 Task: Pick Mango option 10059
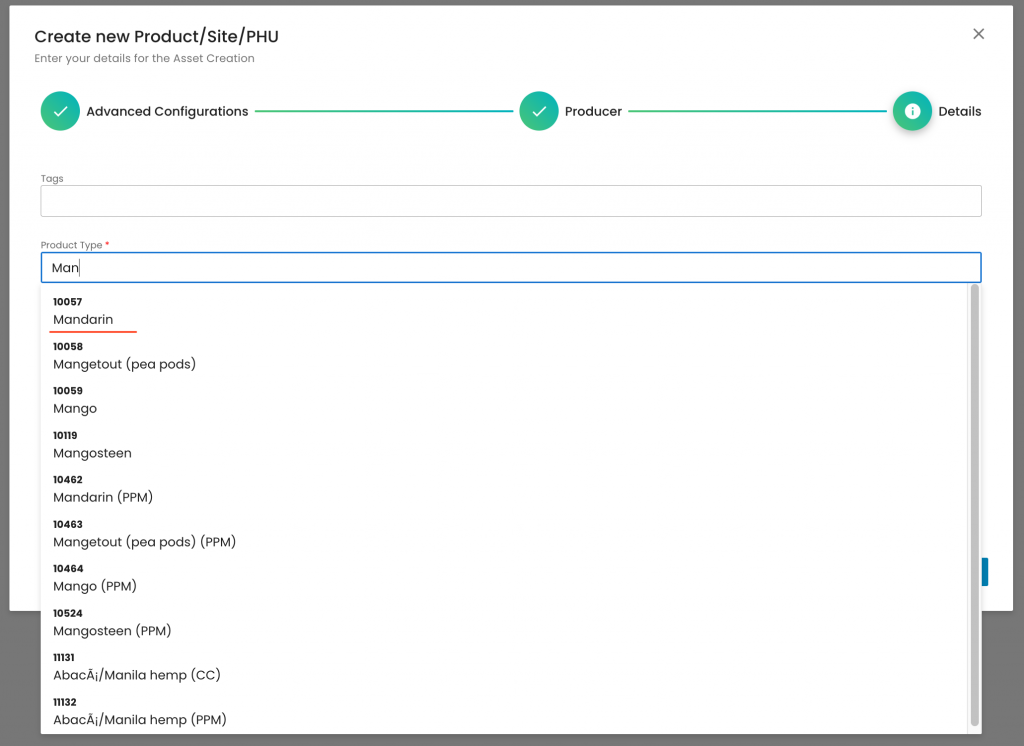click(75, 409)
